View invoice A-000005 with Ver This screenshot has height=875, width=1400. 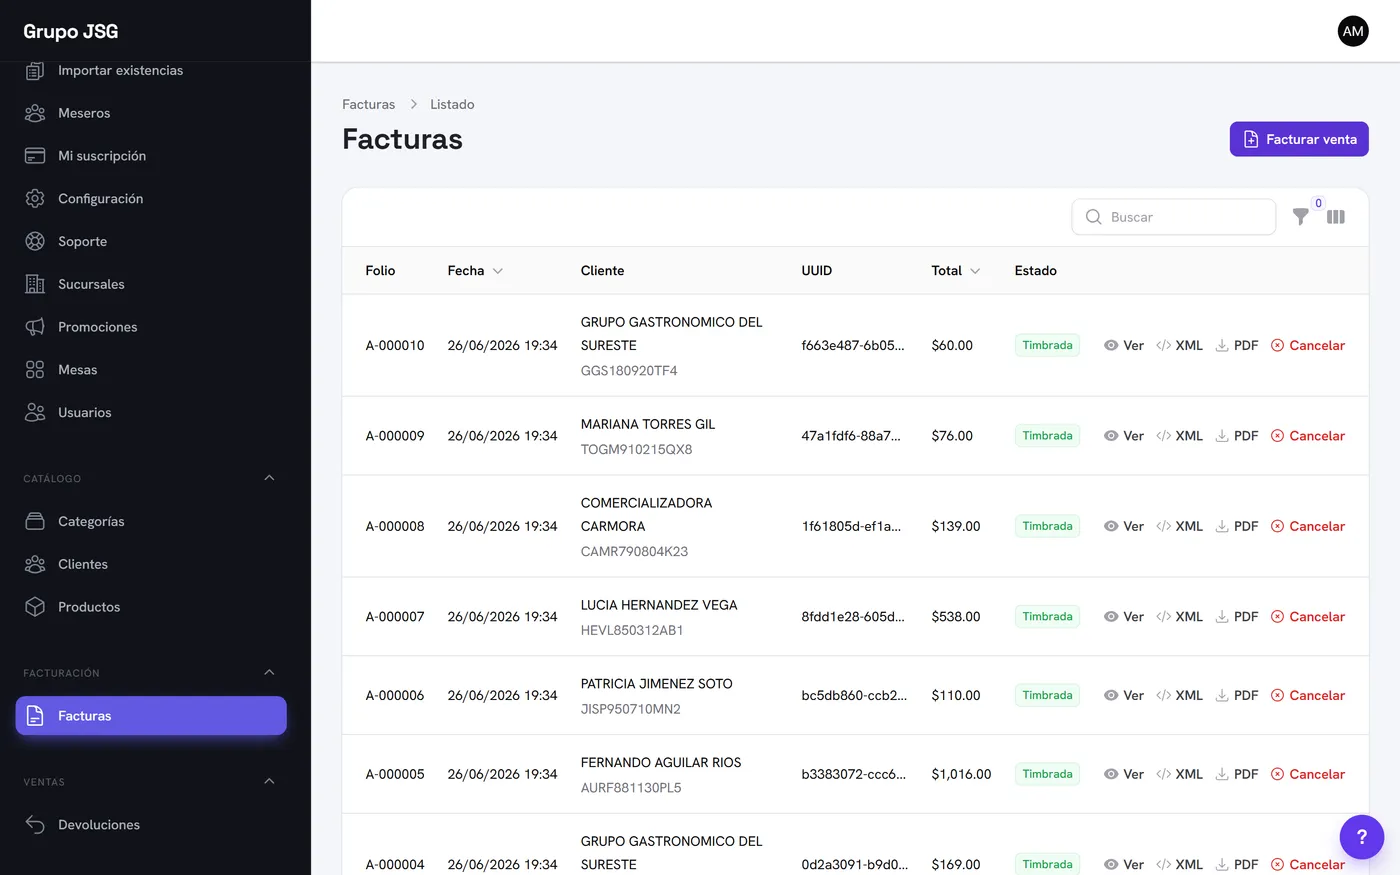[x=1124, y=774]
